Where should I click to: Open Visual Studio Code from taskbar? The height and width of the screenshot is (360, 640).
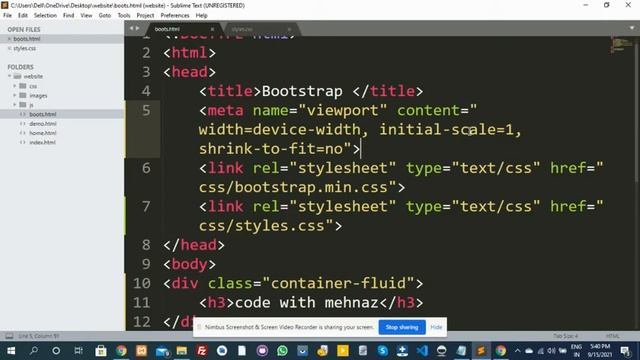[x=422, y=351]
